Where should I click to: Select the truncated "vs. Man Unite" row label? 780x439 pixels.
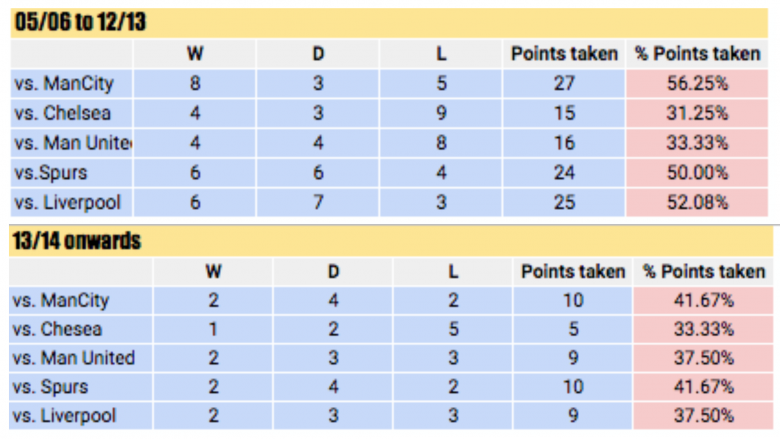tap(74, 143)
